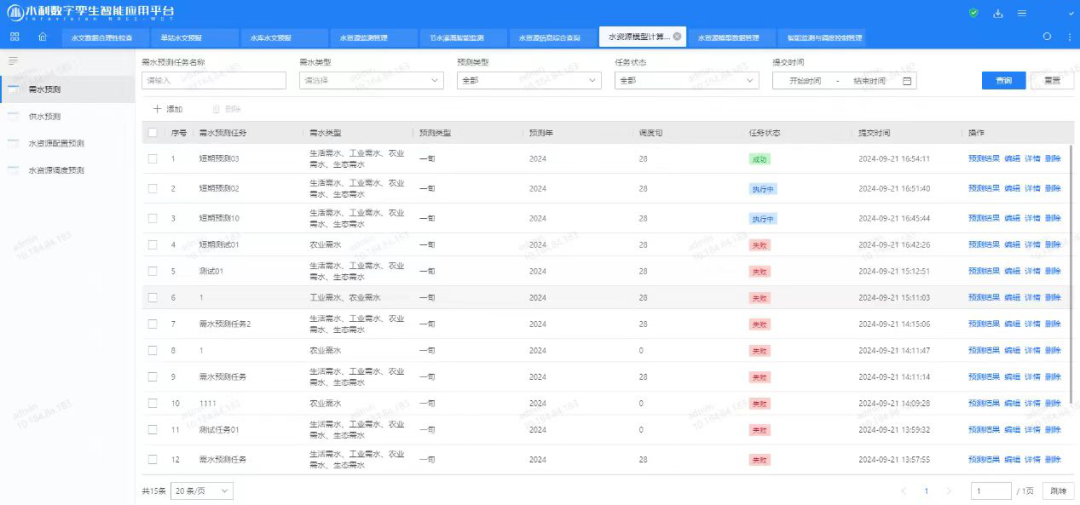The height and width of the screenshot is (505, 1080).
Task: Open the 20条/页 page size selector
Action: [204, 491]
